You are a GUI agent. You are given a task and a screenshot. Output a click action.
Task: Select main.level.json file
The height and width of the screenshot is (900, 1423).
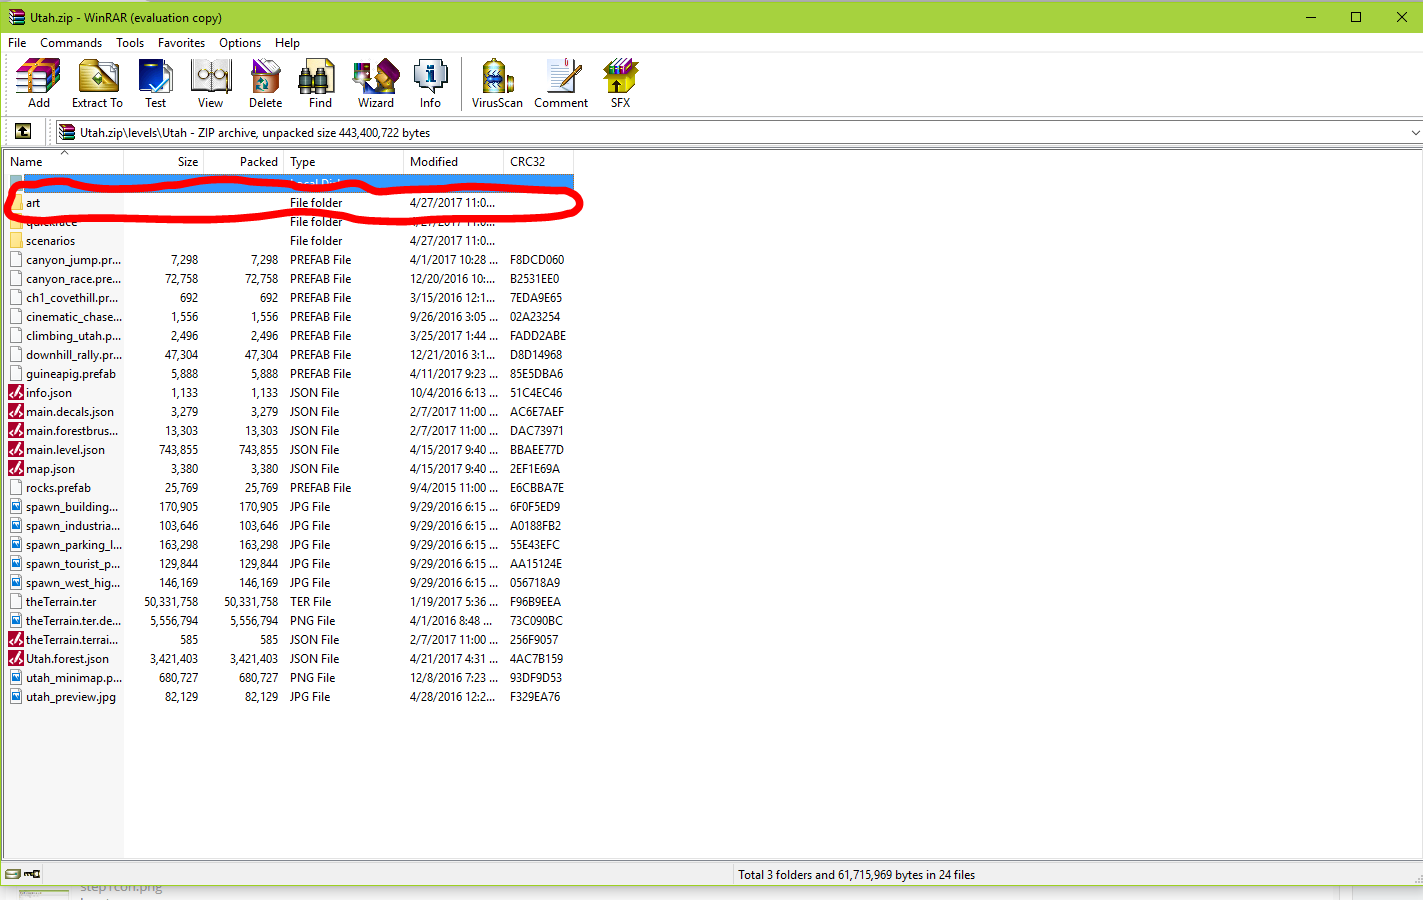pyautogui.click(x=290, y=450)
